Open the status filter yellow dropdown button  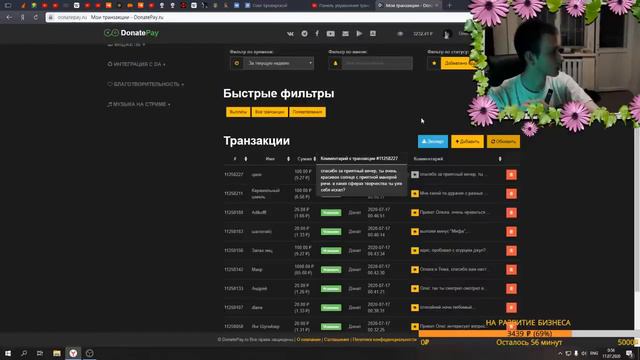(457, 63)
